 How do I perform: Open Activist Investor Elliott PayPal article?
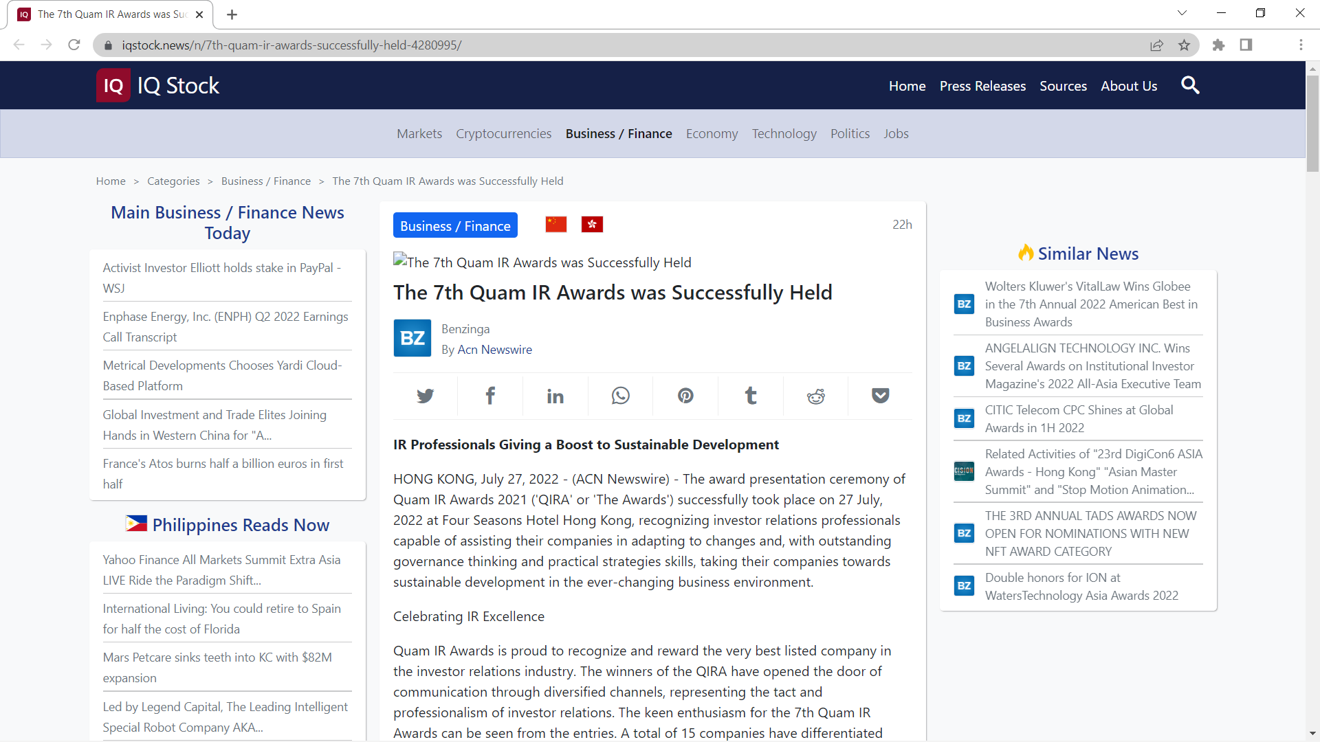227,277
